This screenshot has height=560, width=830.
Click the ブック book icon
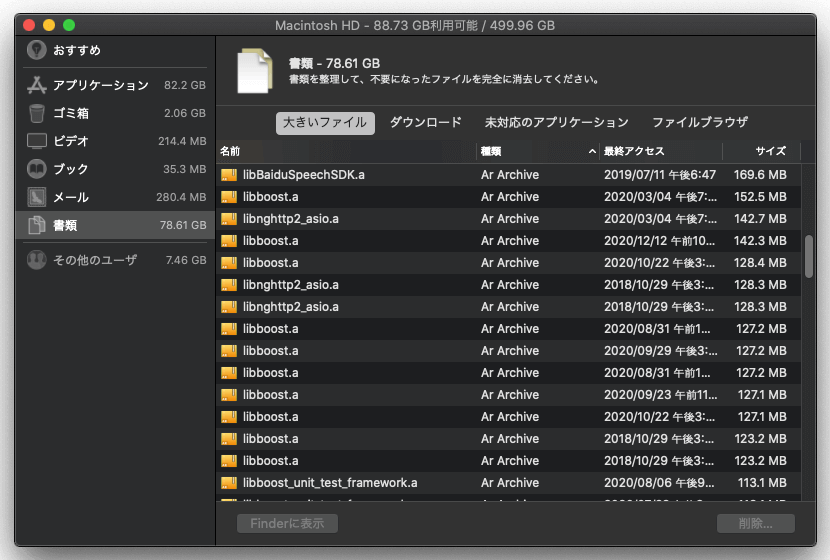point(37,169)
